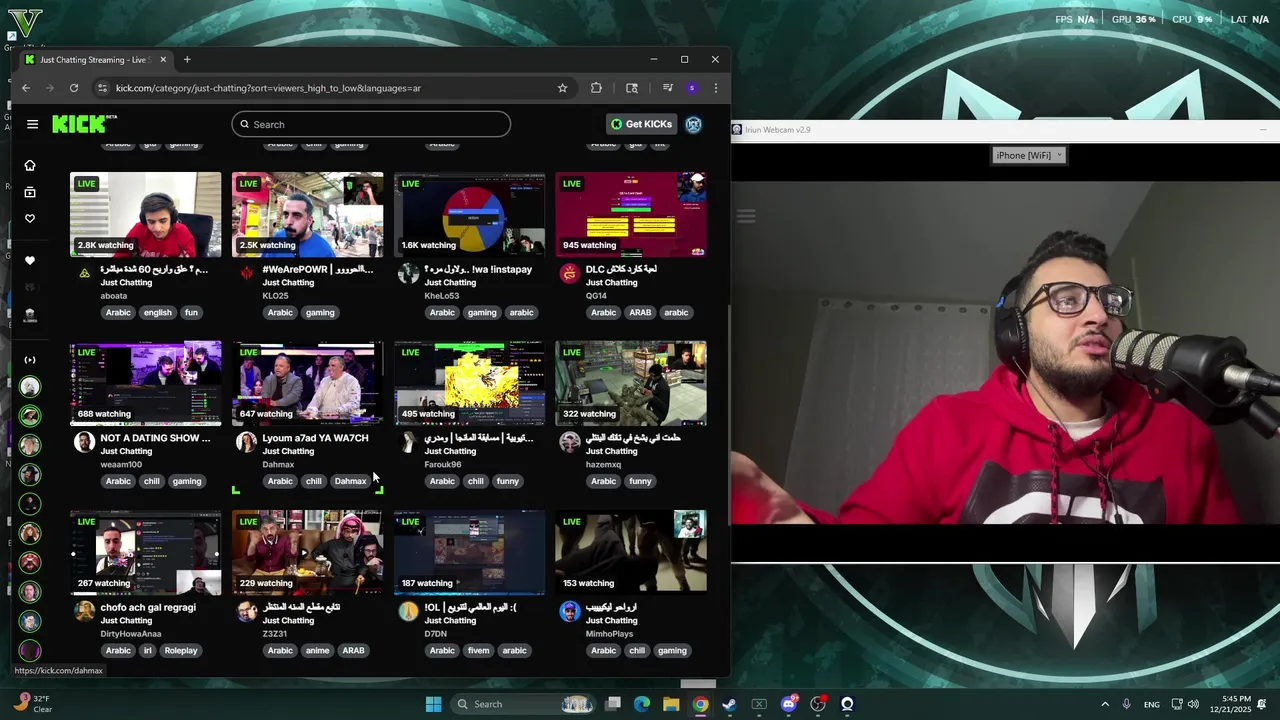The image size is (1280, 720).
Task: Select the gaming tag under KLO25
Action: 320,312
